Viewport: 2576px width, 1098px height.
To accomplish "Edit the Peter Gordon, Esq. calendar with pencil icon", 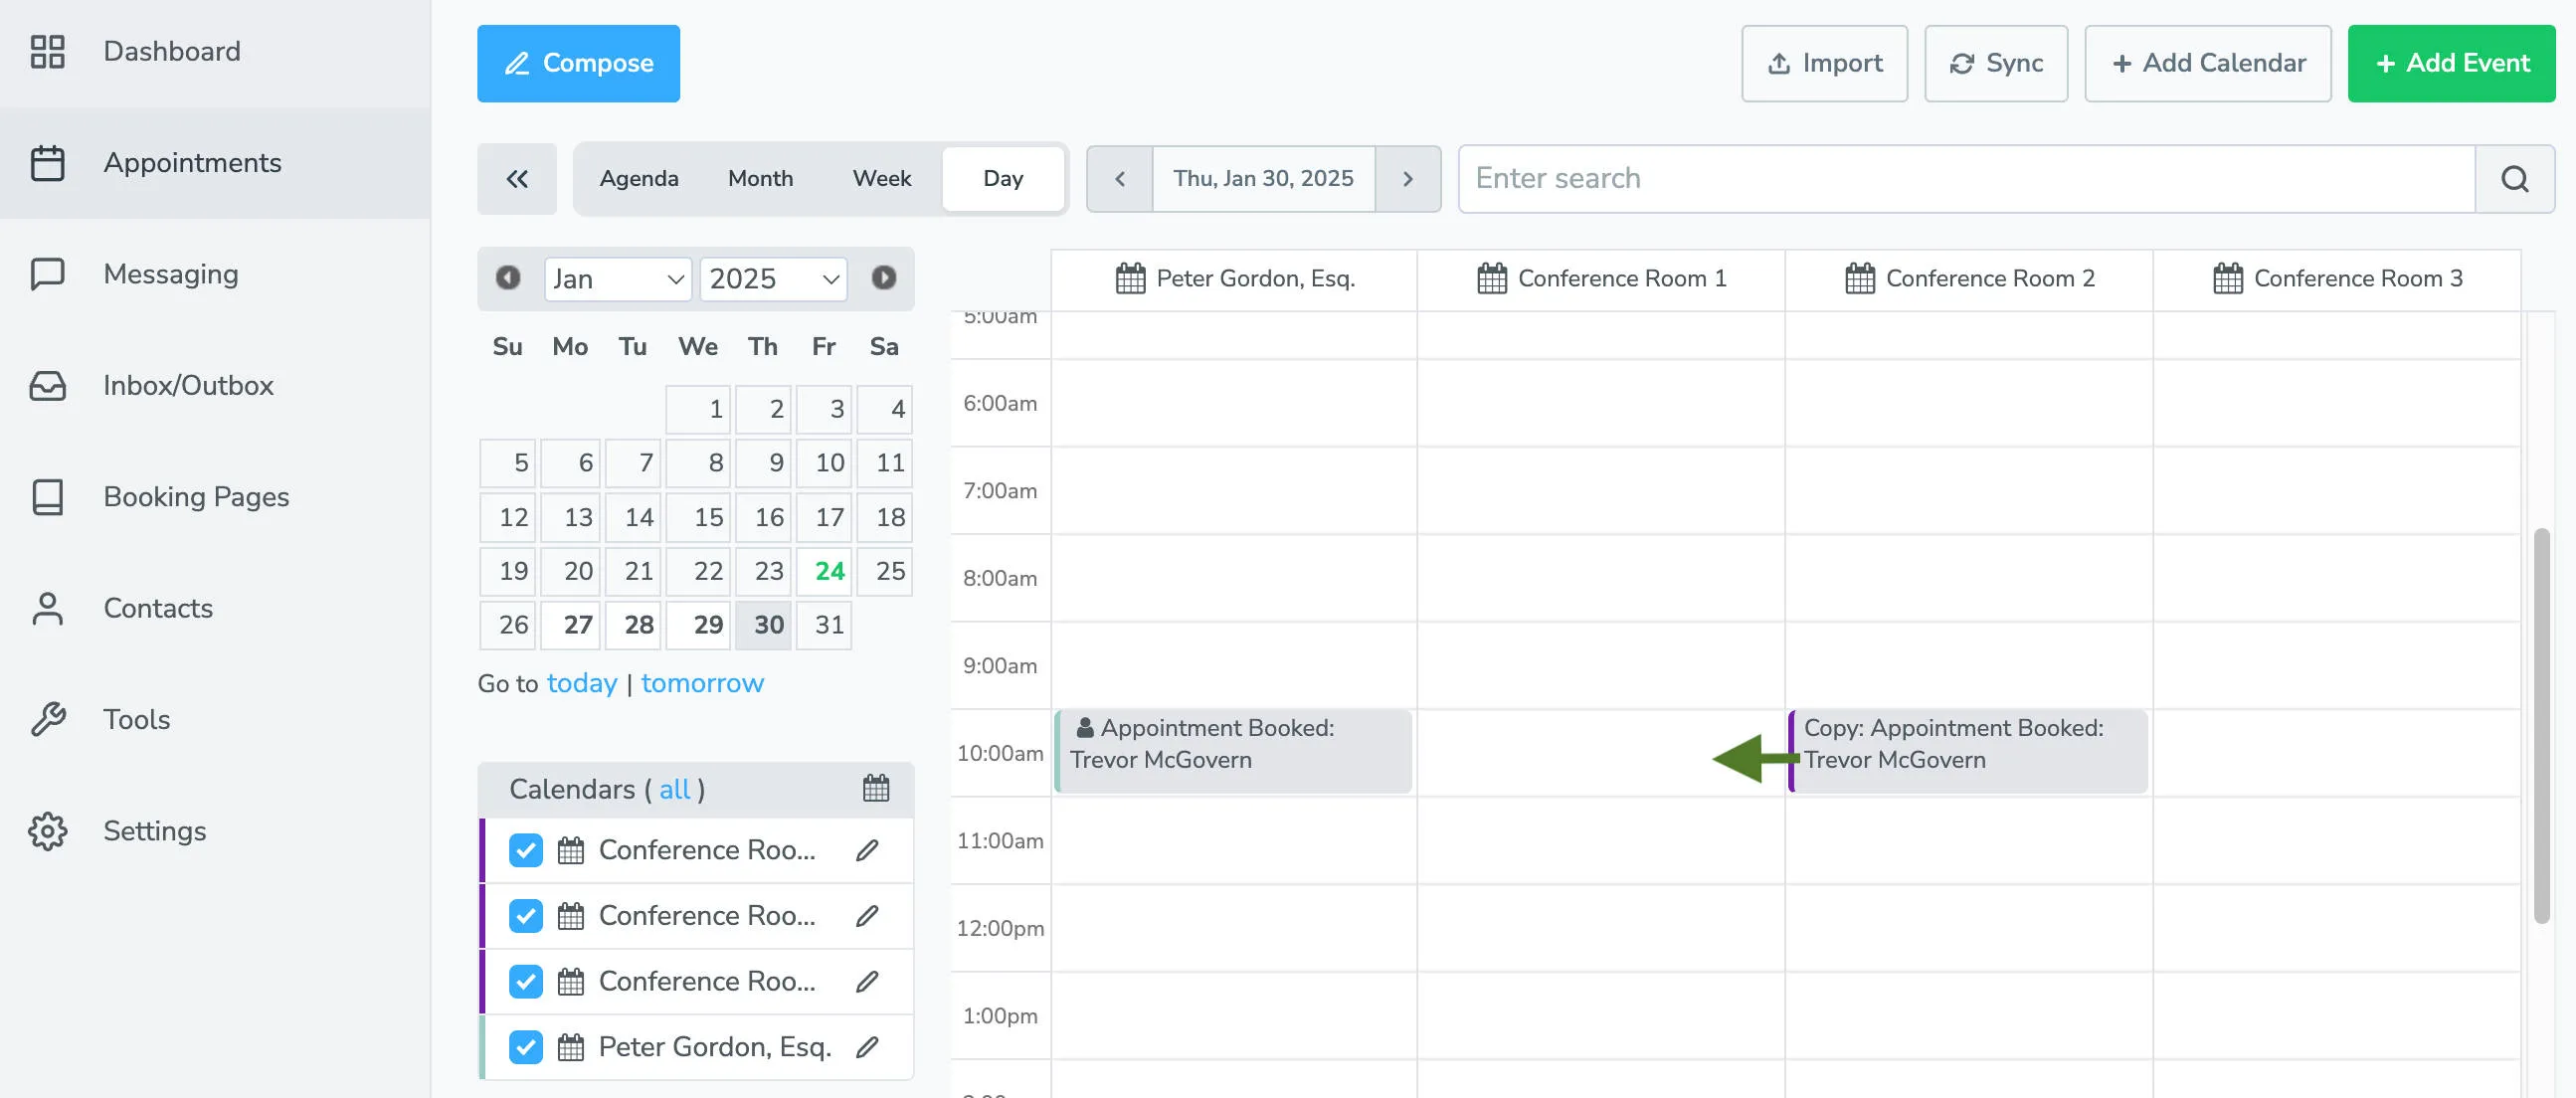I will [x=867, y=1046].
